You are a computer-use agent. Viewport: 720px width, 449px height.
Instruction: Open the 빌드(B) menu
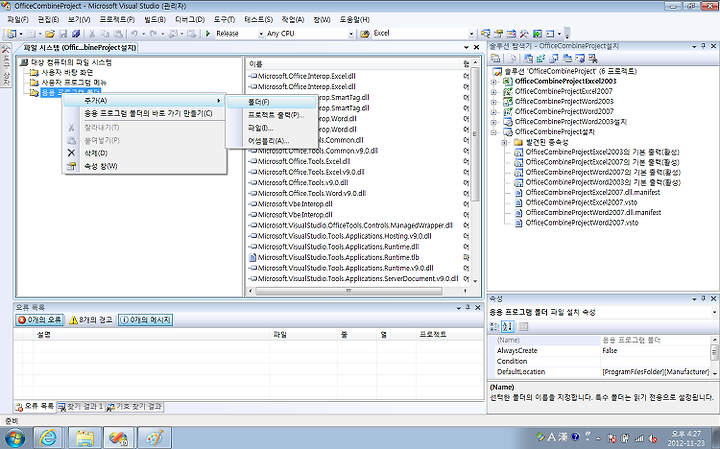155,20
